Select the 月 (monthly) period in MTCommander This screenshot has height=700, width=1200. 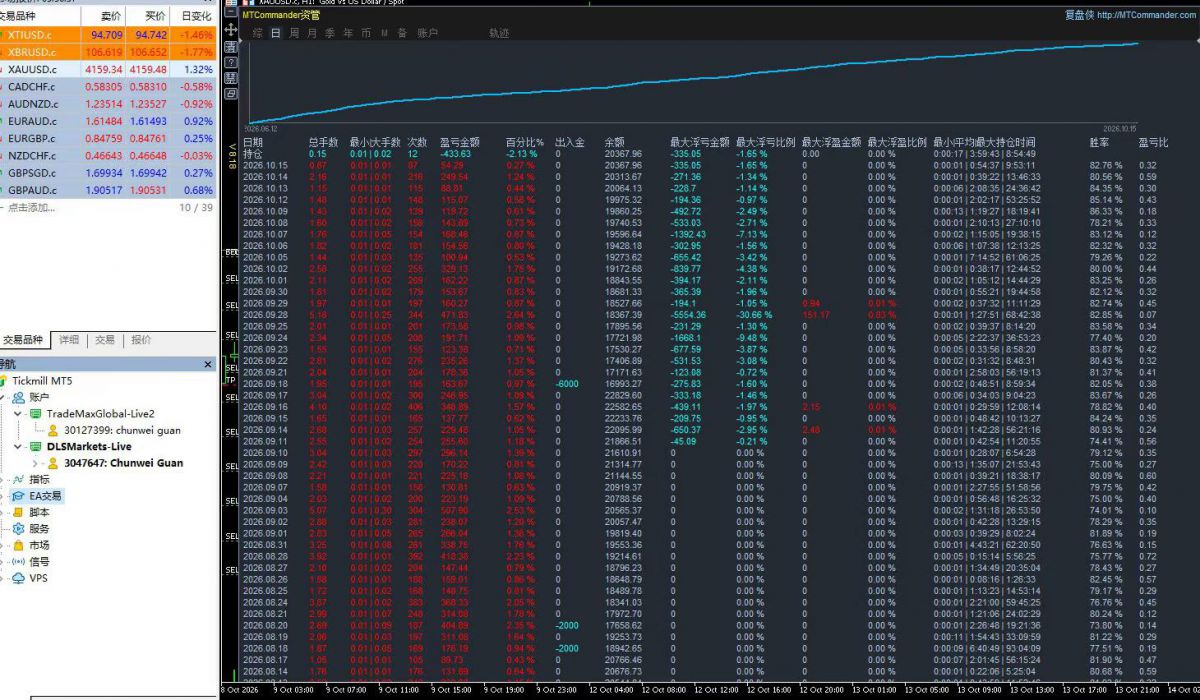pyautogui.click(x=312, y=33)
